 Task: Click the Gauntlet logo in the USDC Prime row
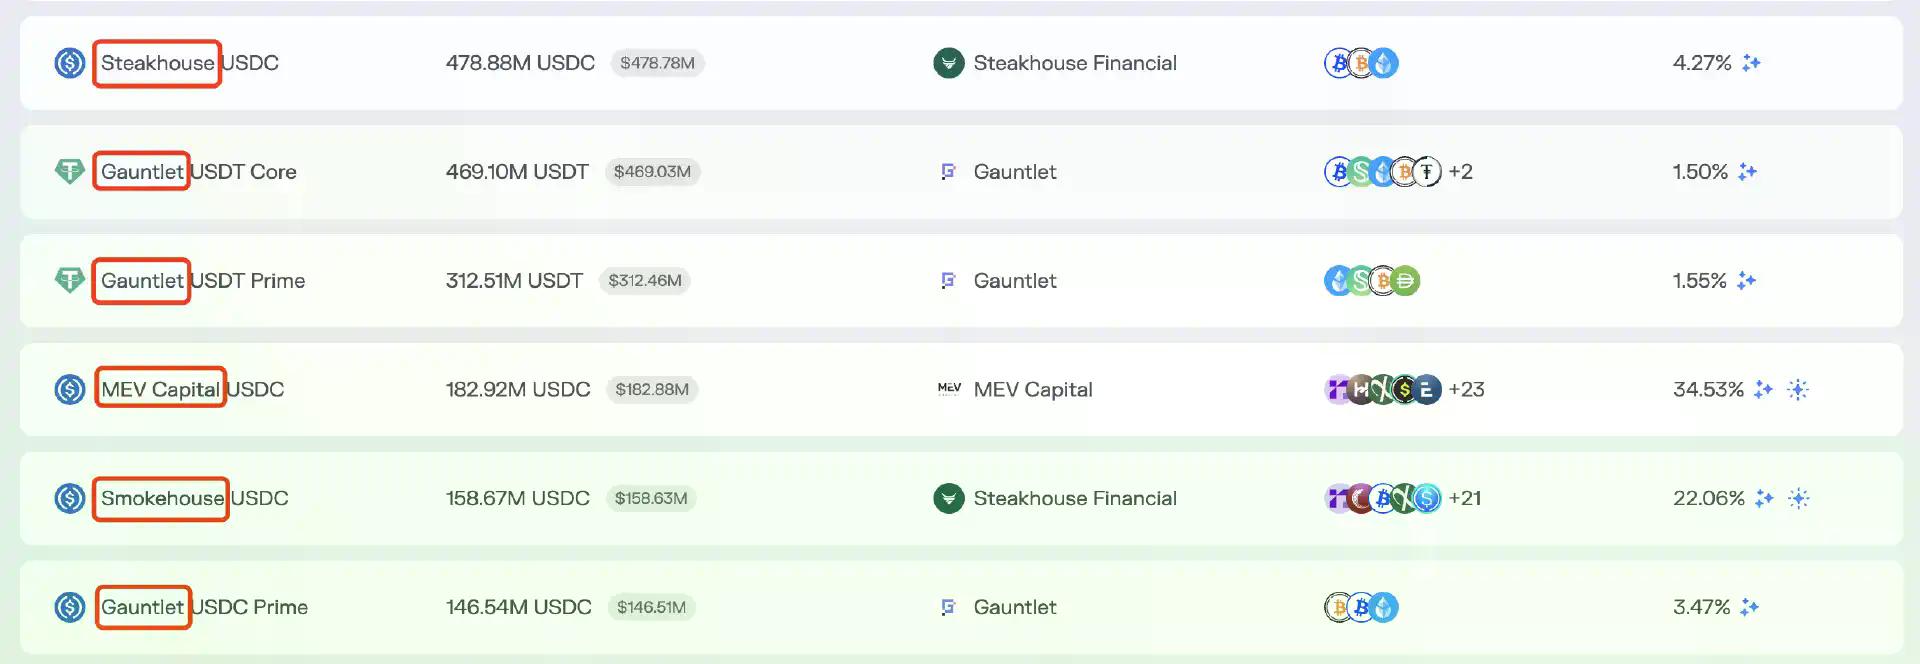948,607
